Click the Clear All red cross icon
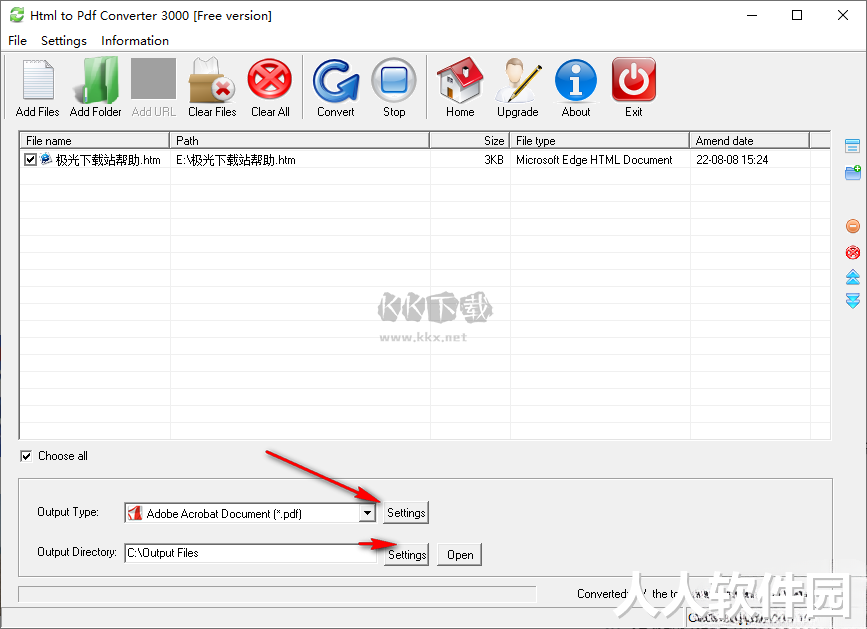 pos(270,80)
